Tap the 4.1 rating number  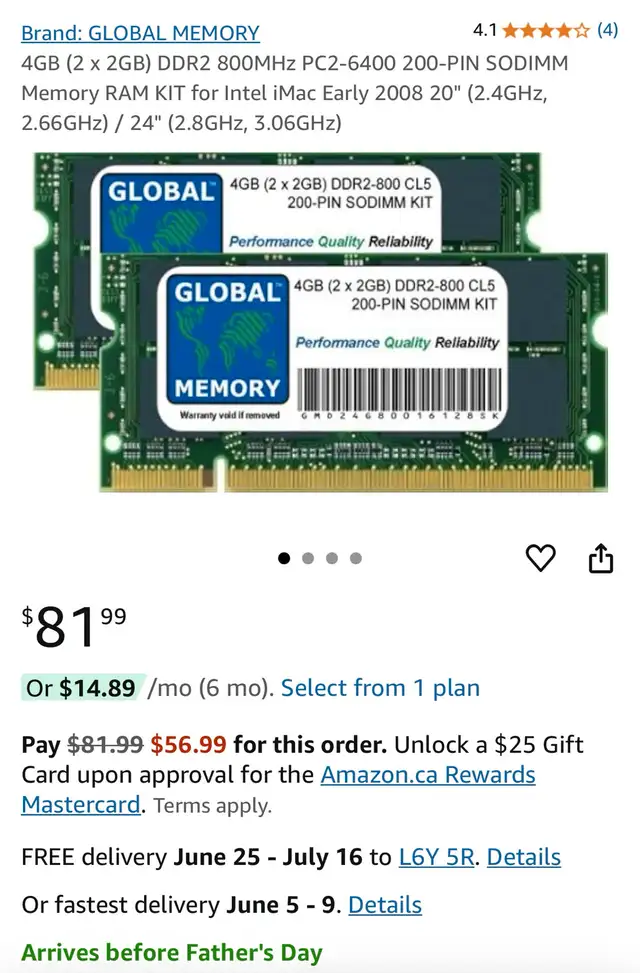click(x=485, y=30)
